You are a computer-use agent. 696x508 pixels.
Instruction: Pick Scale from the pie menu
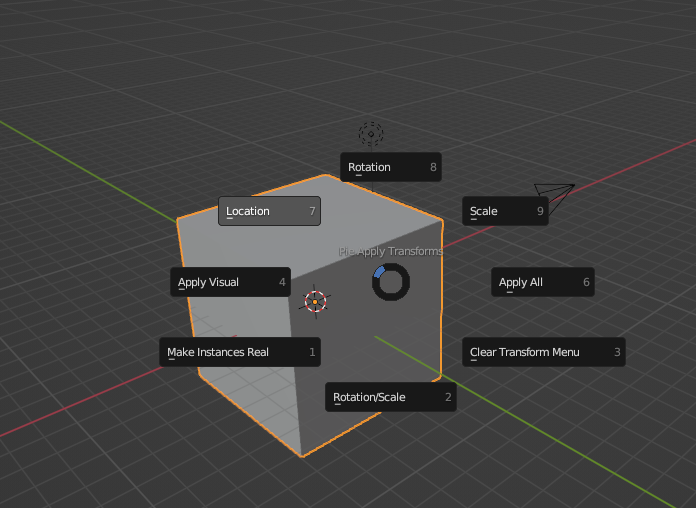point(505,211)
